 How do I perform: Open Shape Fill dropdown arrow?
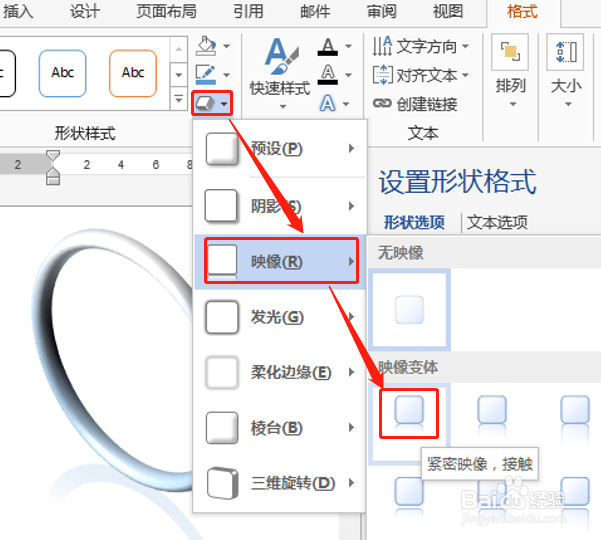coord(227,46)
